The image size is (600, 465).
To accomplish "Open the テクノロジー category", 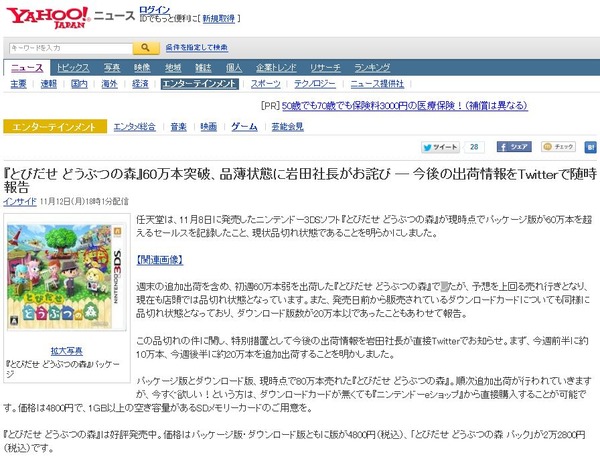I will (x=315, y=84).
